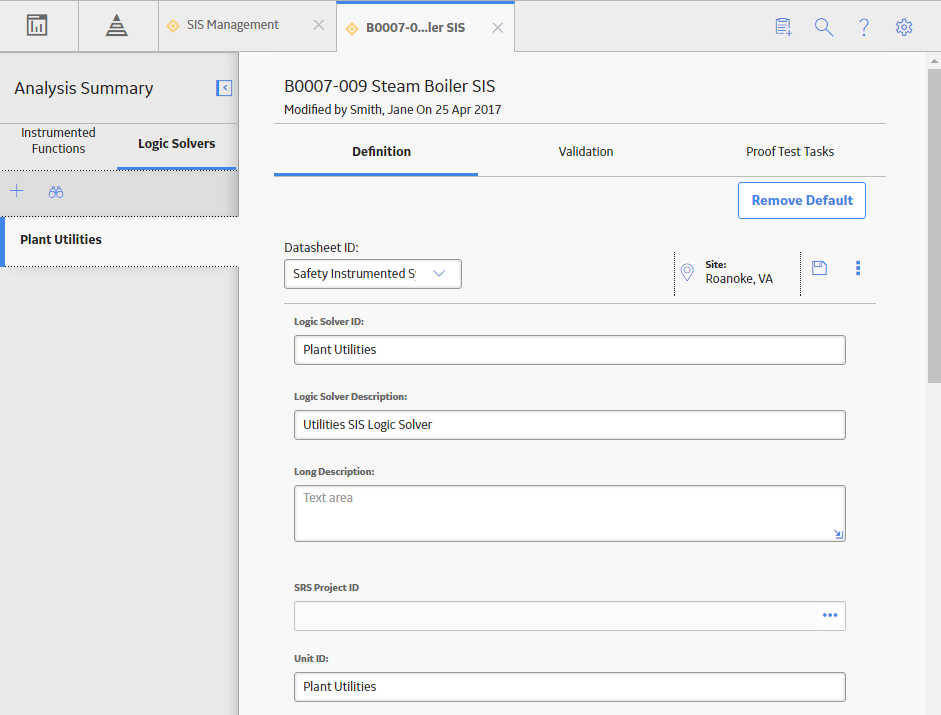Viewport: 941px width, 715px height.
Task: Open the vertical three-dot more options menu
Action: [x=858, y=268]
